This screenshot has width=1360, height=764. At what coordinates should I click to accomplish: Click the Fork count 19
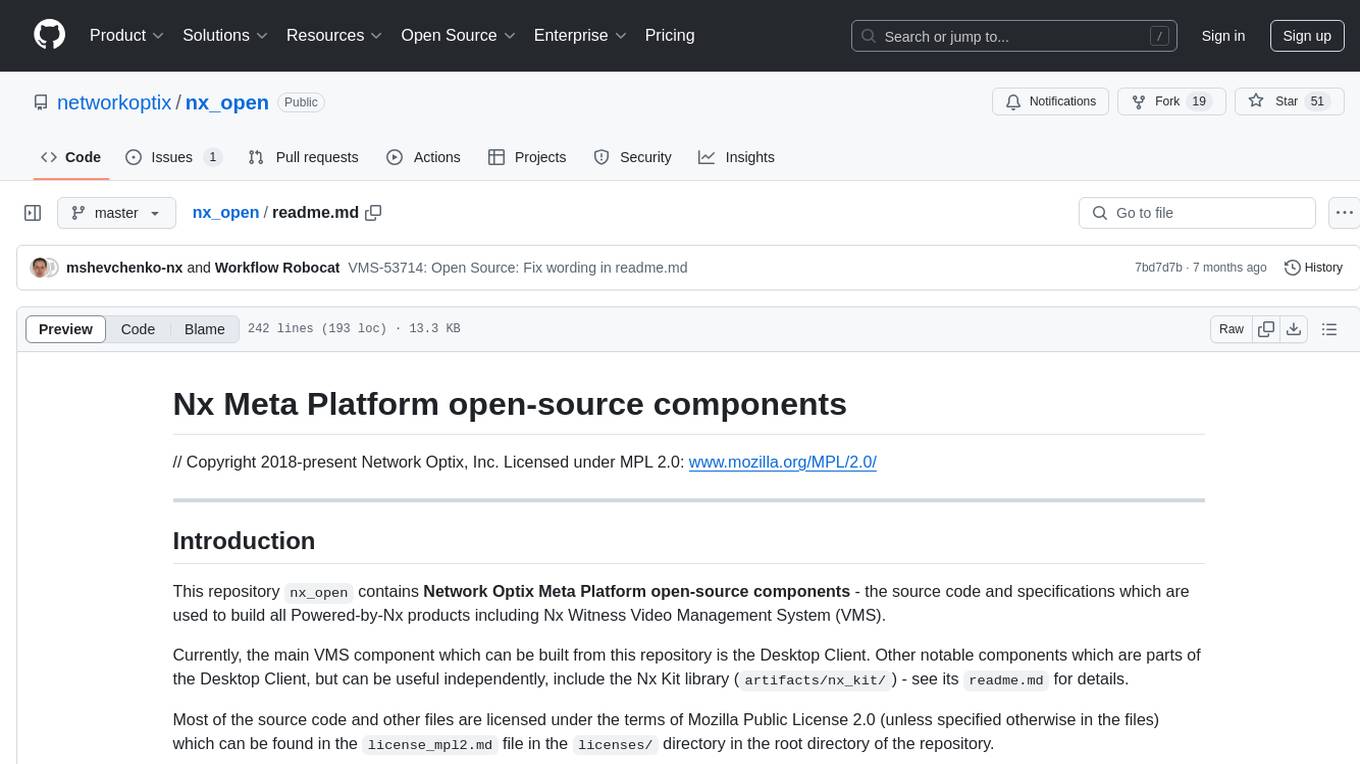coord(1199,102)
